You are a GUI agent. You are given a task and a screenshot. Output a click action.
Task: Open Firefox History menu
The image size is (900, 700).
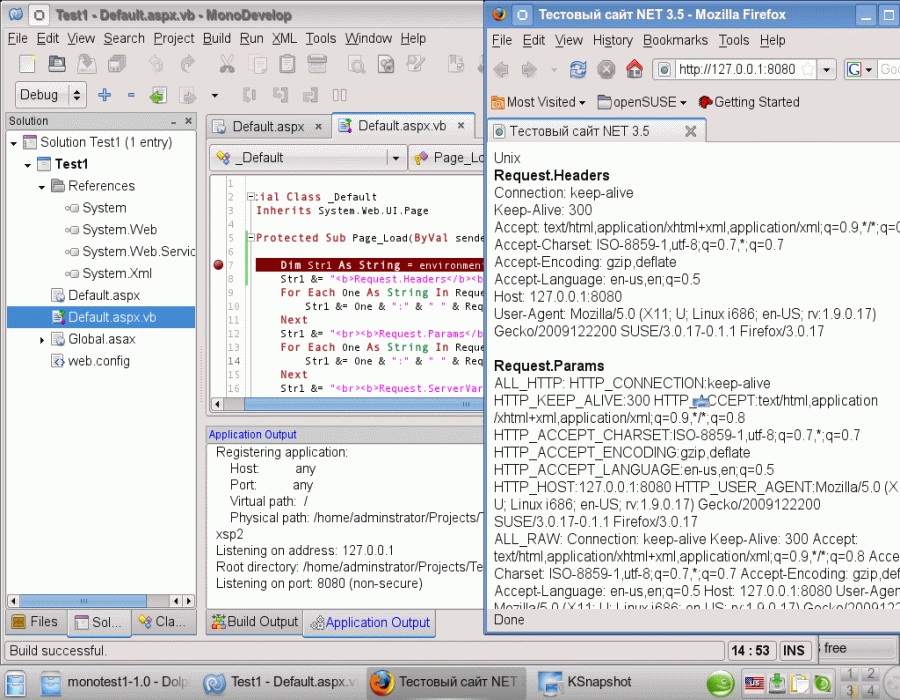(612, 40)
